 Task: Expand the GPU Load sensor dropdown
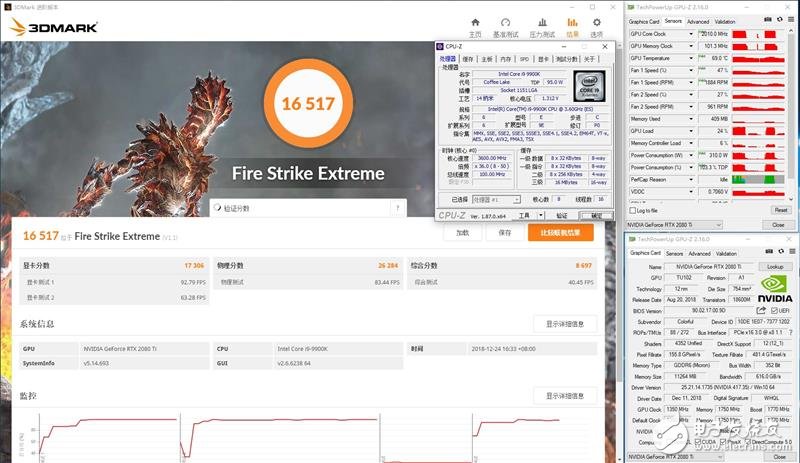(691, 131)
